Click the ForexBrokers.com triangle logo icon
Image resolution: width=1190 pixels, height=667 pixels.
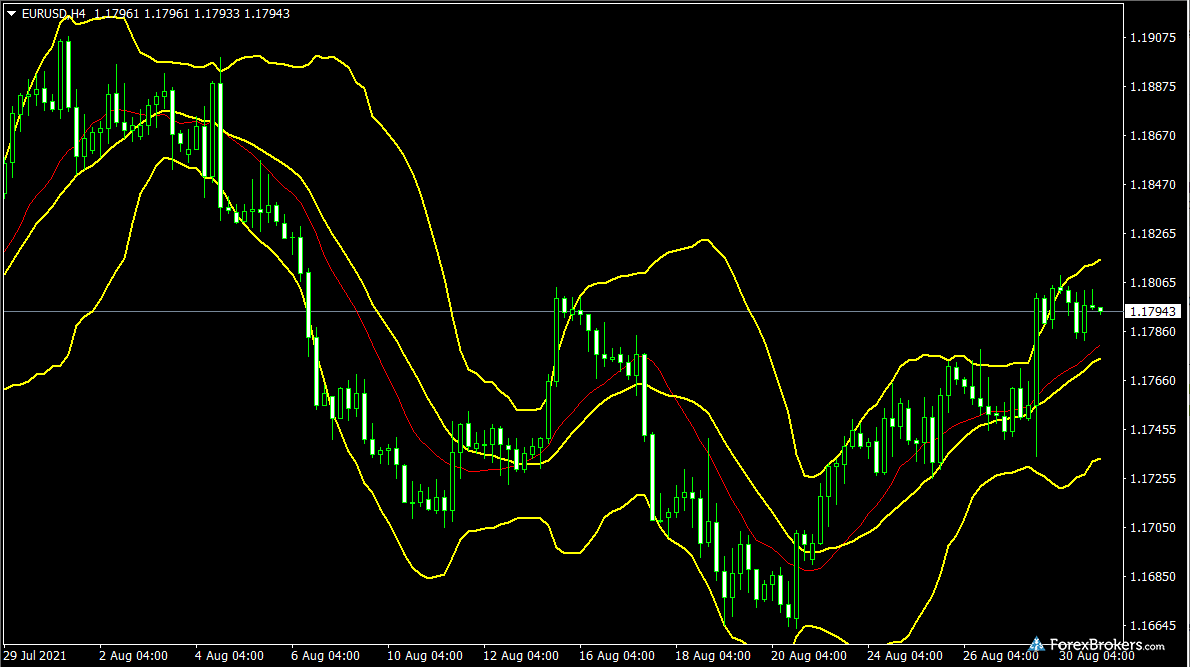1037,645
